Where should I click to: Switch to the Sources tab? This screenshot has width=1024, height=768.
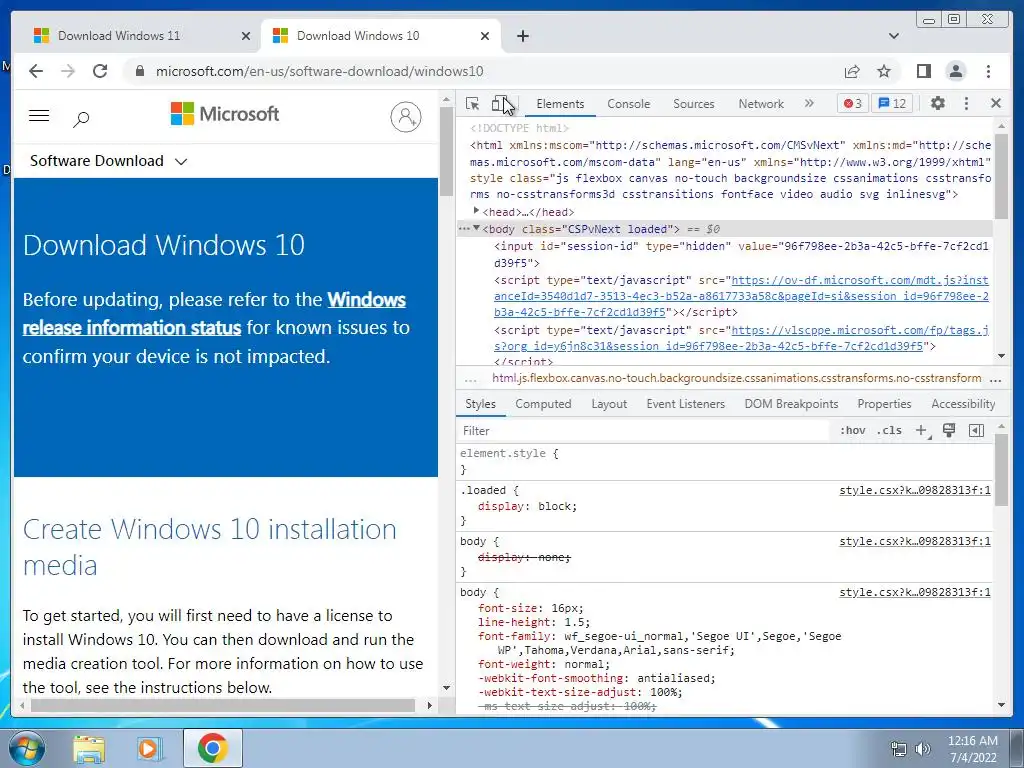[x=694, y=104]
